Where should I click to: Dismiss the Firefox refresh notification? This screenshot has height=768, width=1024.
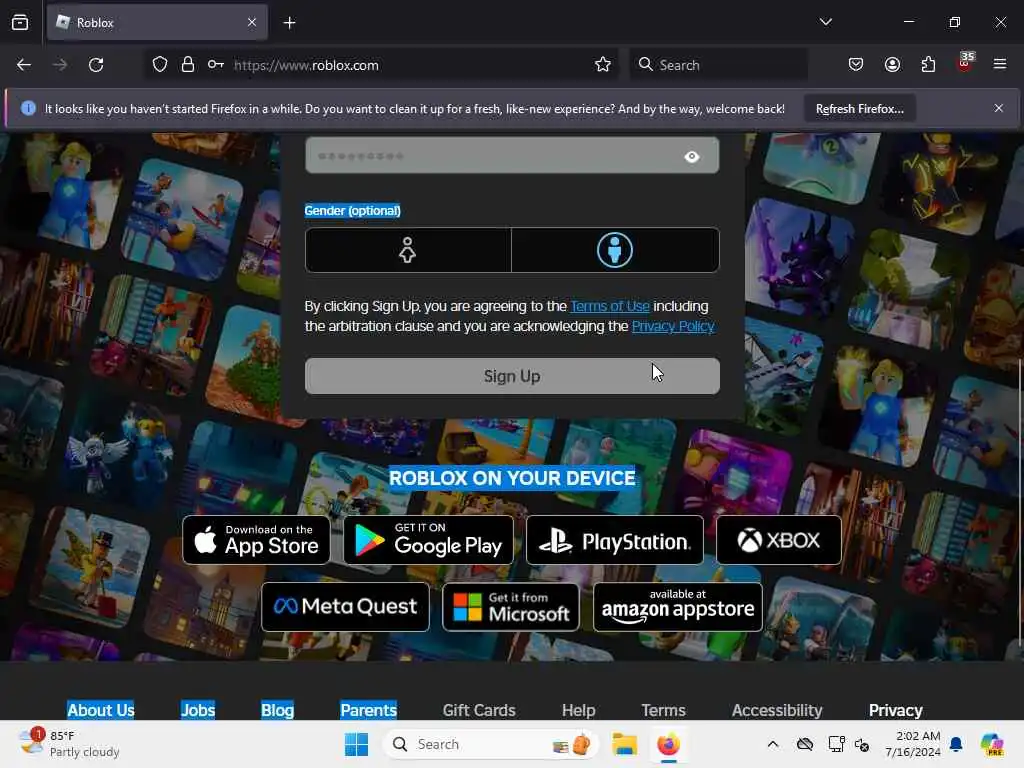999,108
